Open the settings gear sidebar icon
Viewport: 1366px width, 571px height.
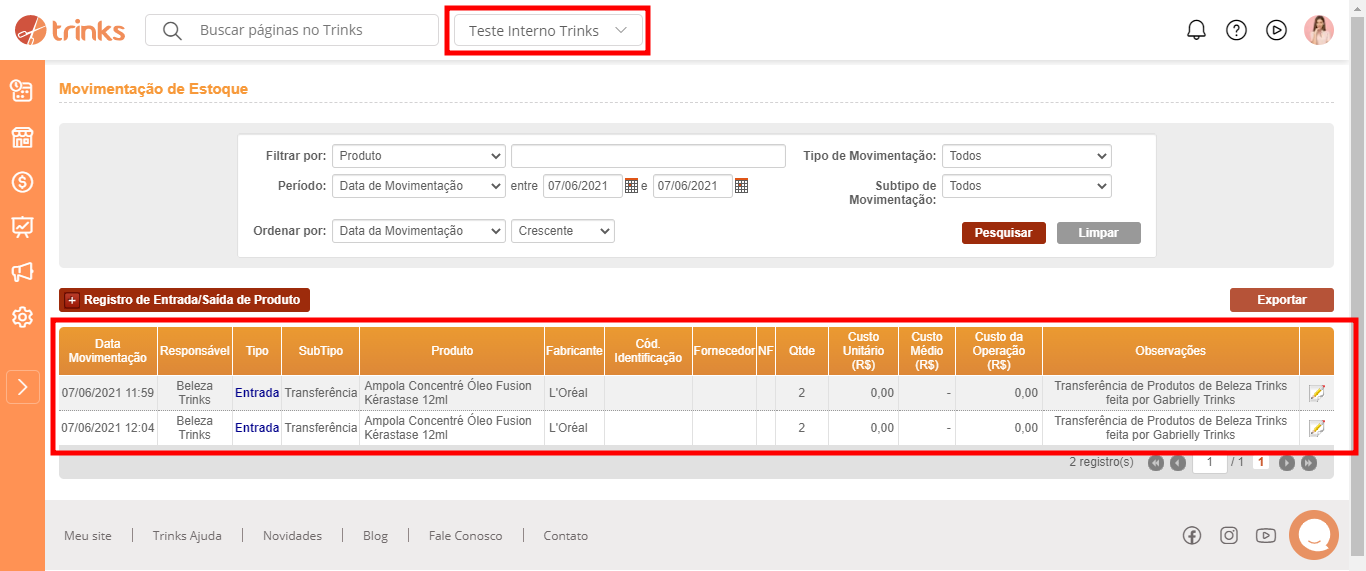click(22, 317)
